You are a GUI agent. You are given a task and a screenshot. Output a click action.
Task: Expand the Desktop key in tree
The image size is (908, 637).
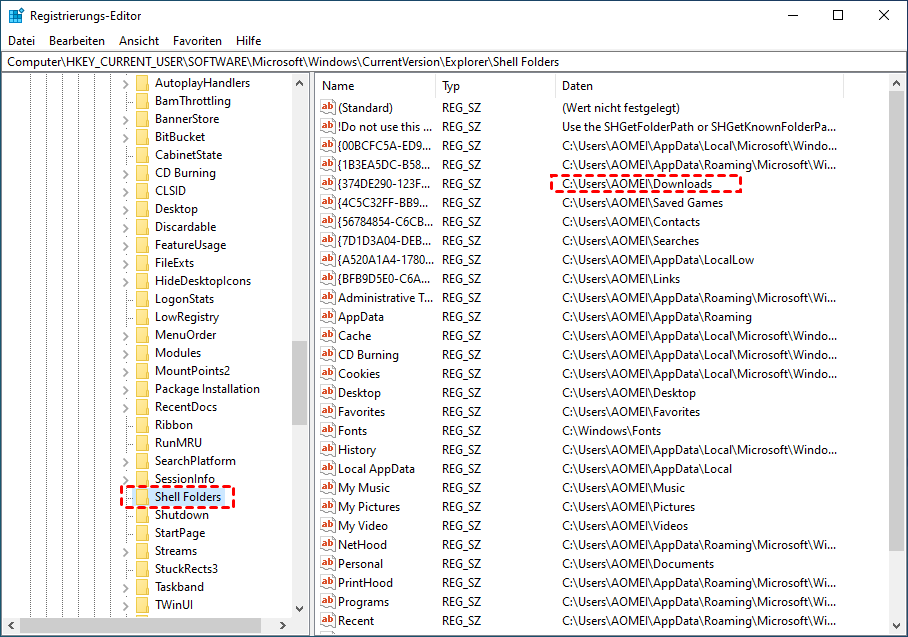point(125,210)
